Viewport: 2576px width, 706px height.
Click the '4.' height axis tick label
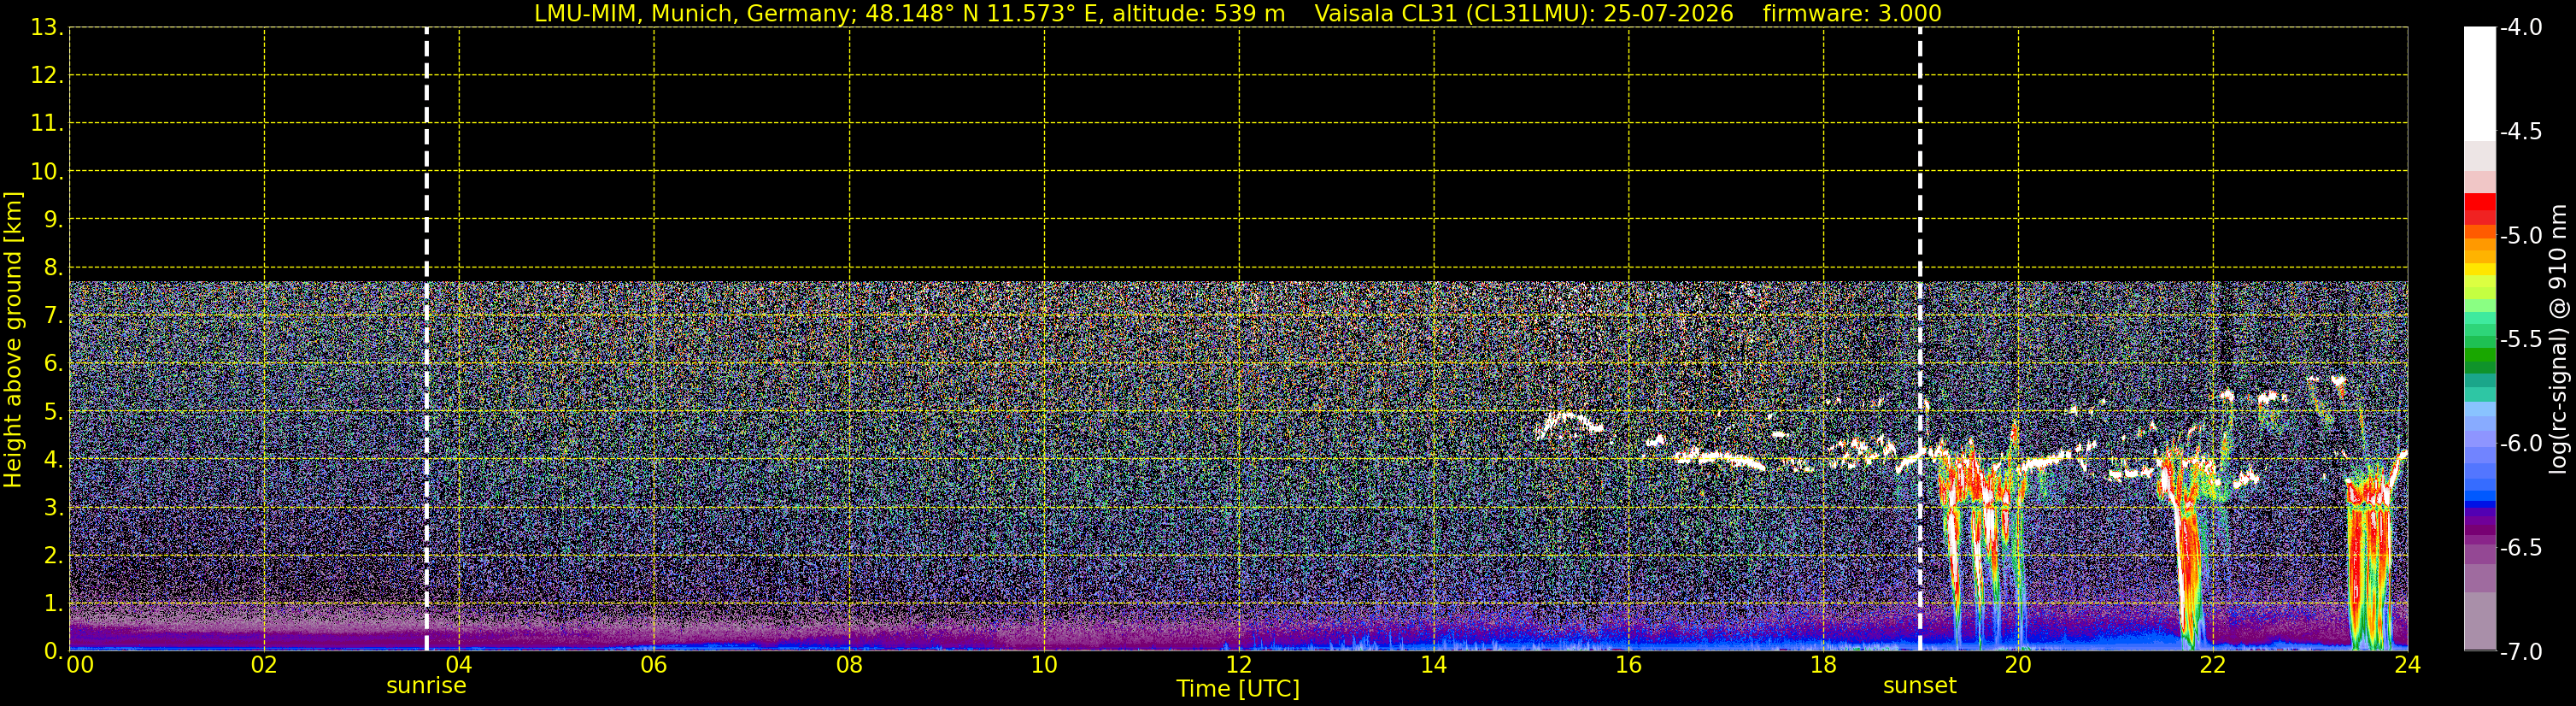click(53, 460)
